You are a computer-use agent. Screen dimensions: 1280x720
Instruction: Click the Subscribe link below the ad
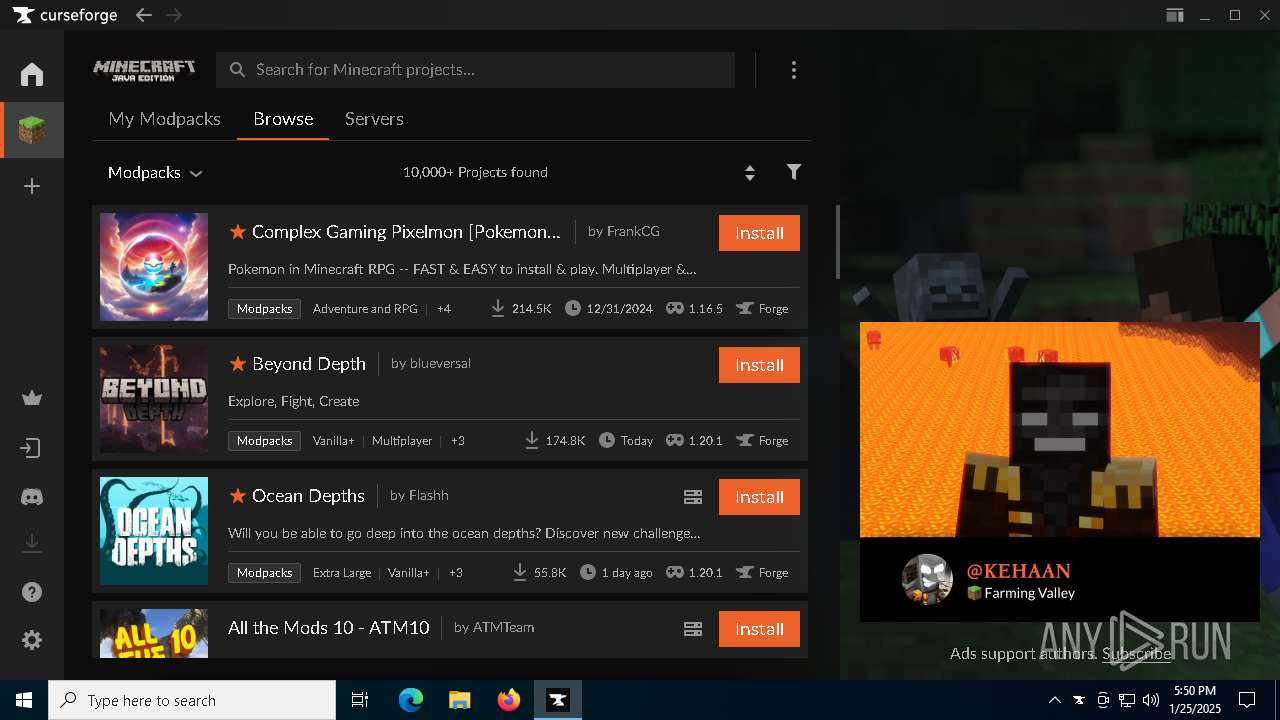coord(1136,654)
